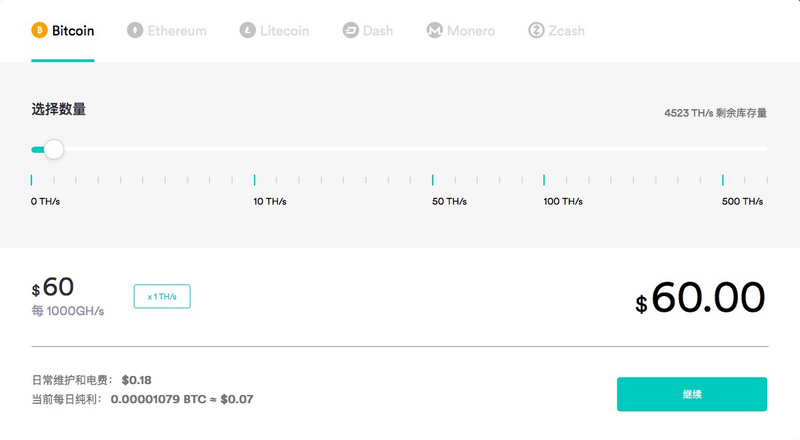This screenshot has width=800, height=440.
Task: Set slider to 500 TH/s tick mark
Action: (722, 180)
